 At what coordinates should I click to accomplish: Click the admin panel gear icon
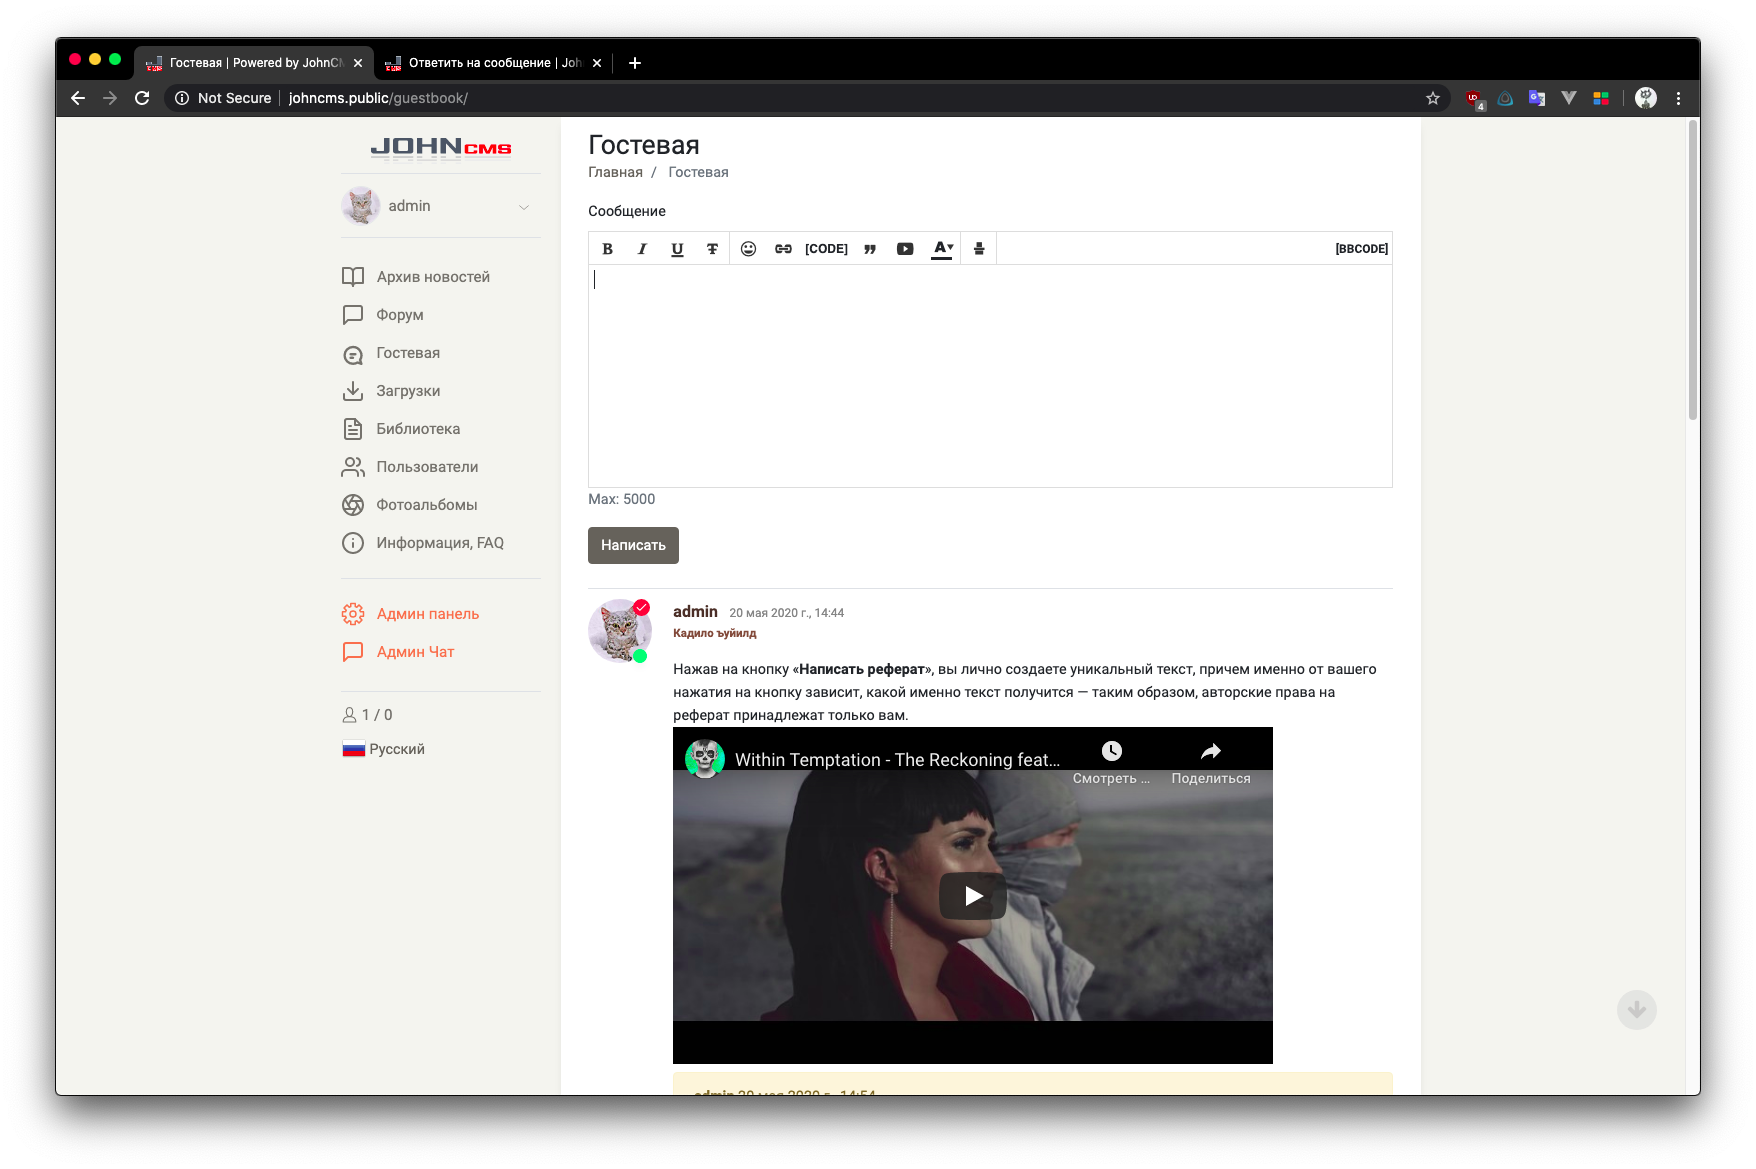click(353, 614)
